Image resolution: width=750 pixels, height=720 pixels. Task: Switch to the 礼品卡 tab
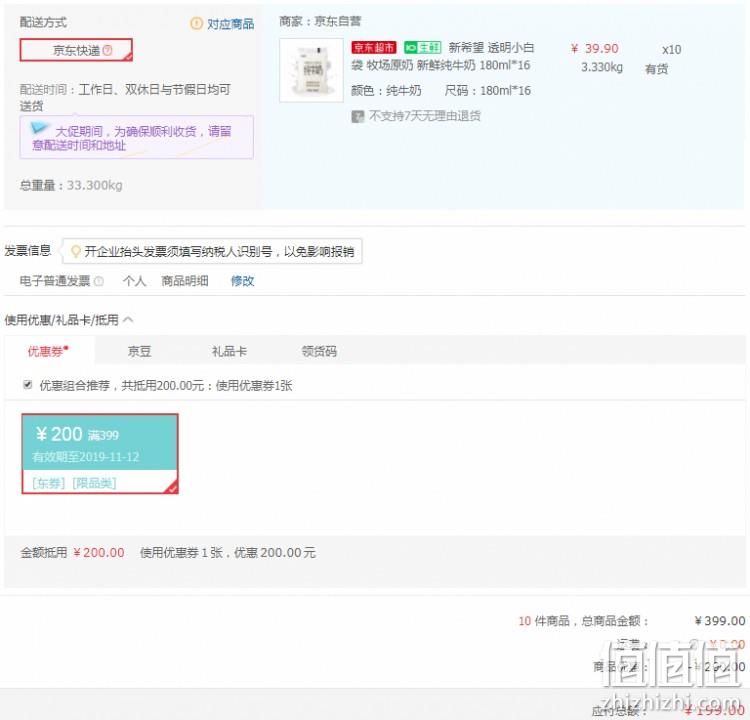pyautogui.click(x=230, y=351)
